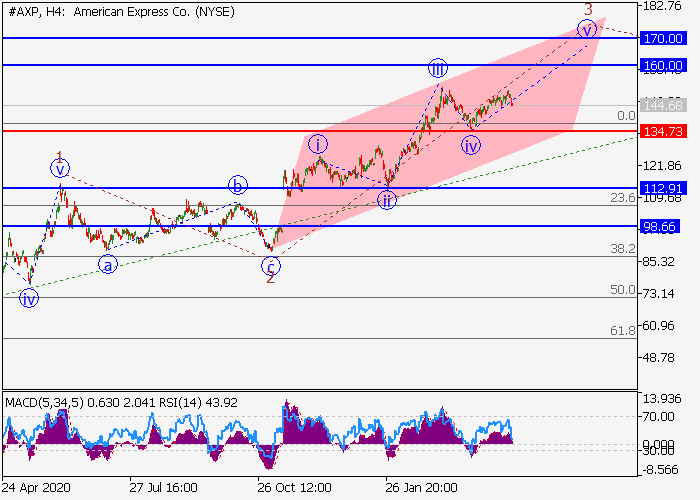Select the red wave number 2
This screenshot has height=500, width=700.
pos(271,279)
